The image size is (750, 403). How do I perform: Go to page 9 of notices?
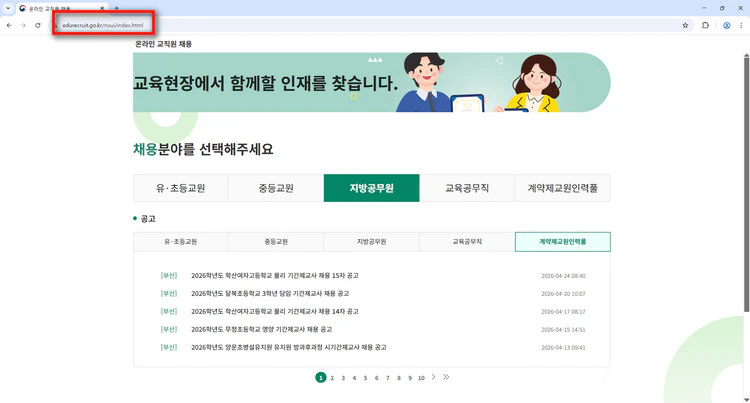[410, 378]
